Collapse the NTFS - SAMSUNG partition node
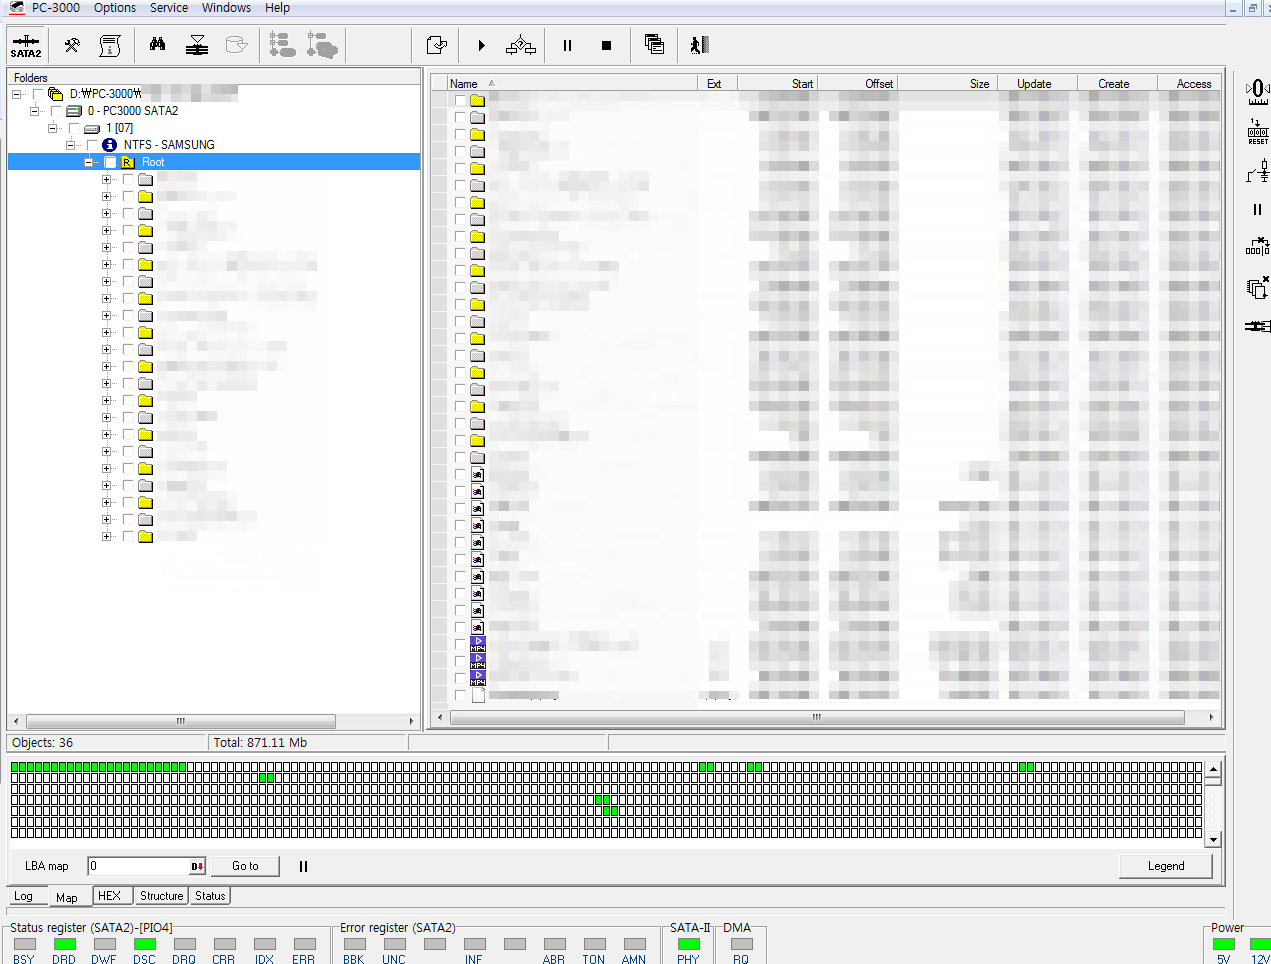1271x964 pixels. (x=70, y=145)
